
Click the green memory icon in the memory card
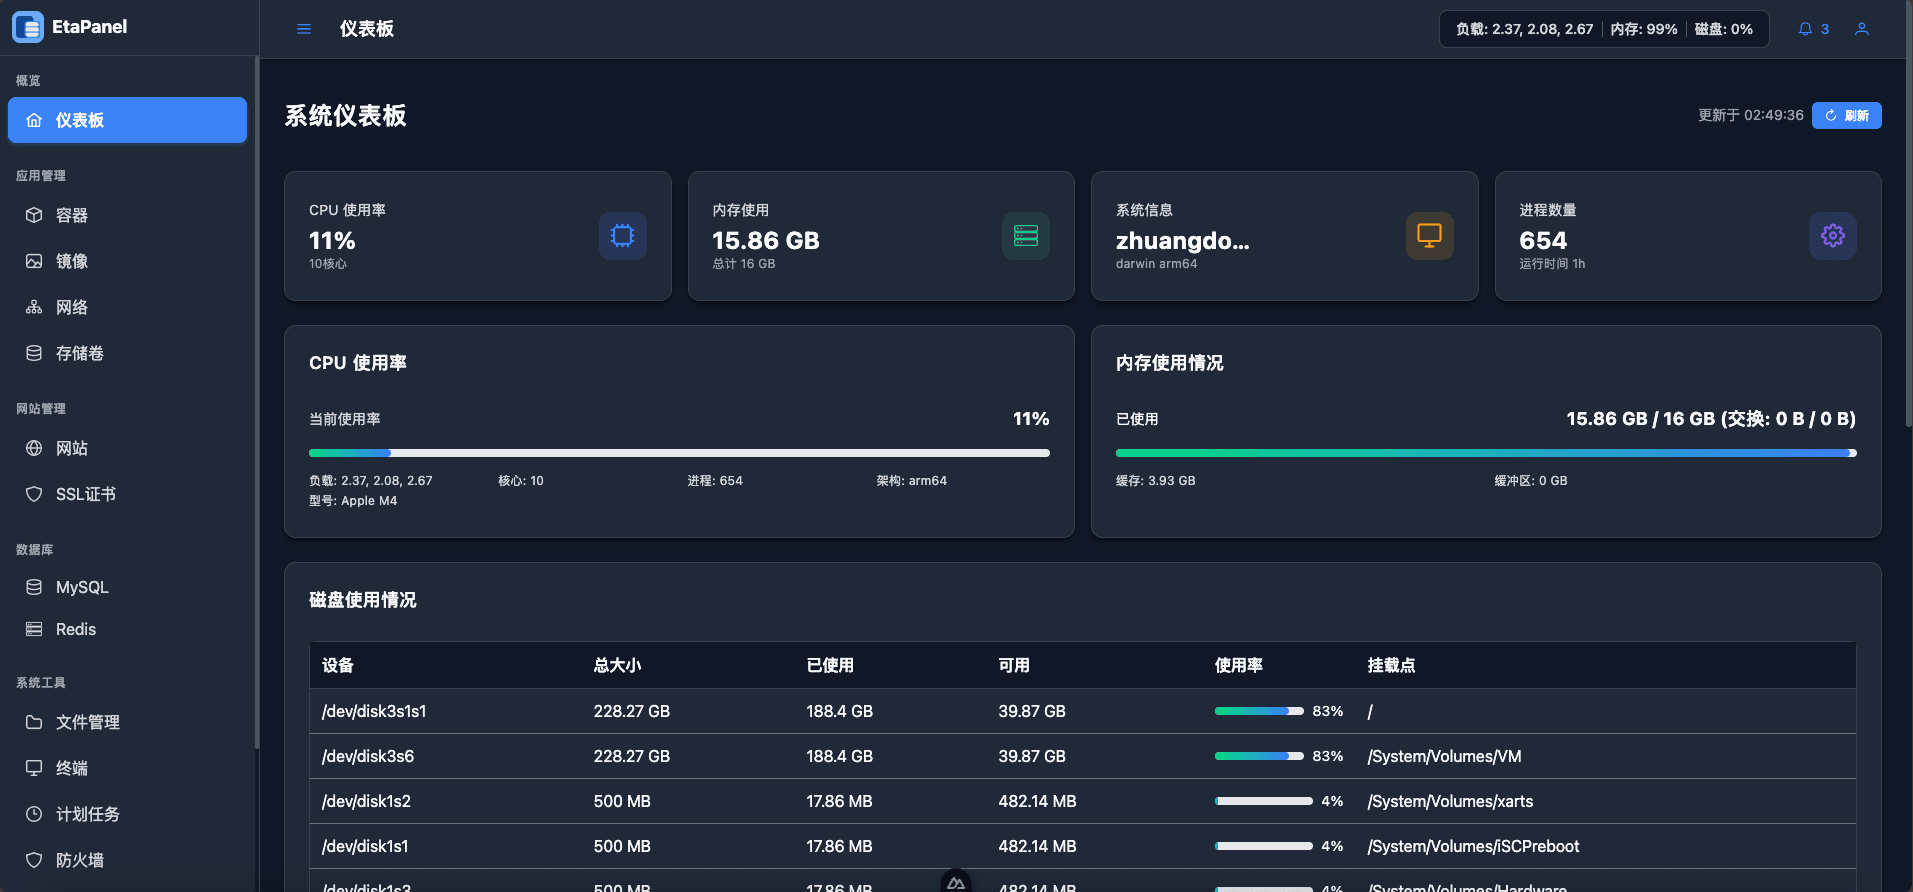(1026, 236)
